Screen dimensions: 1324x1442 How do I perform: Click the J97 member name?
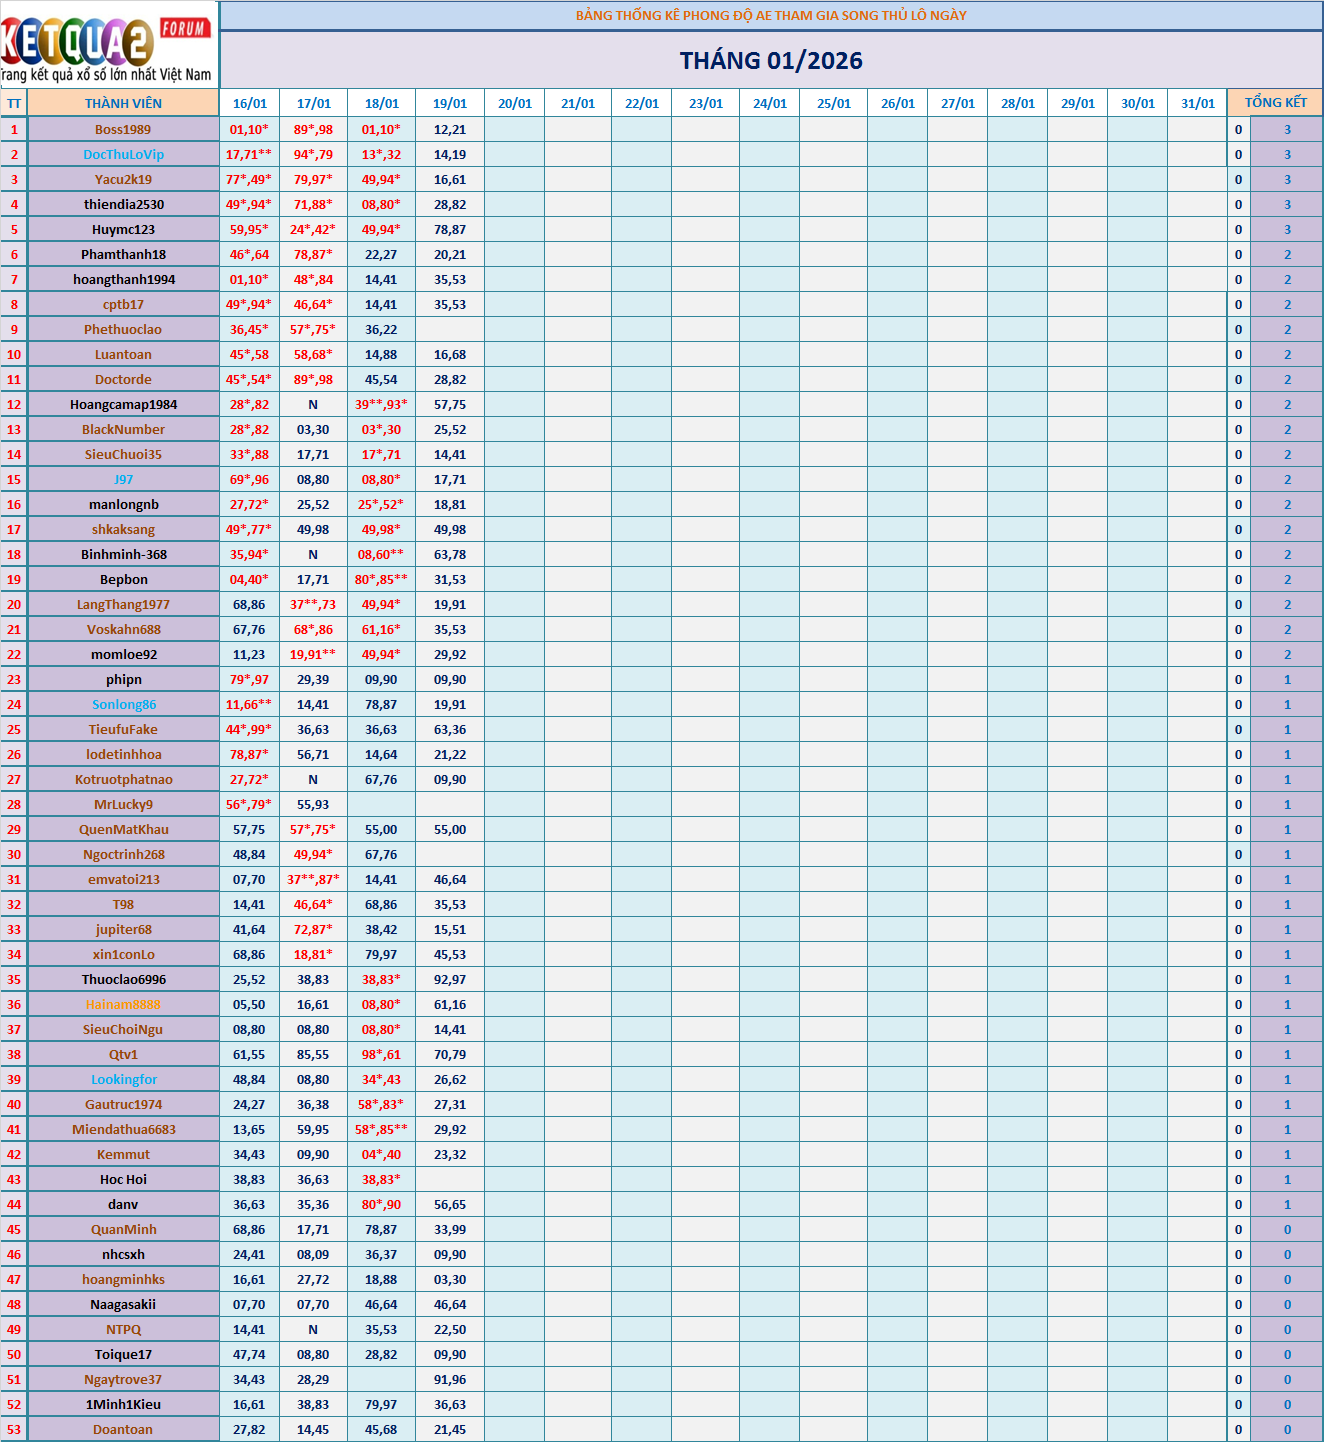click(123, 479)
